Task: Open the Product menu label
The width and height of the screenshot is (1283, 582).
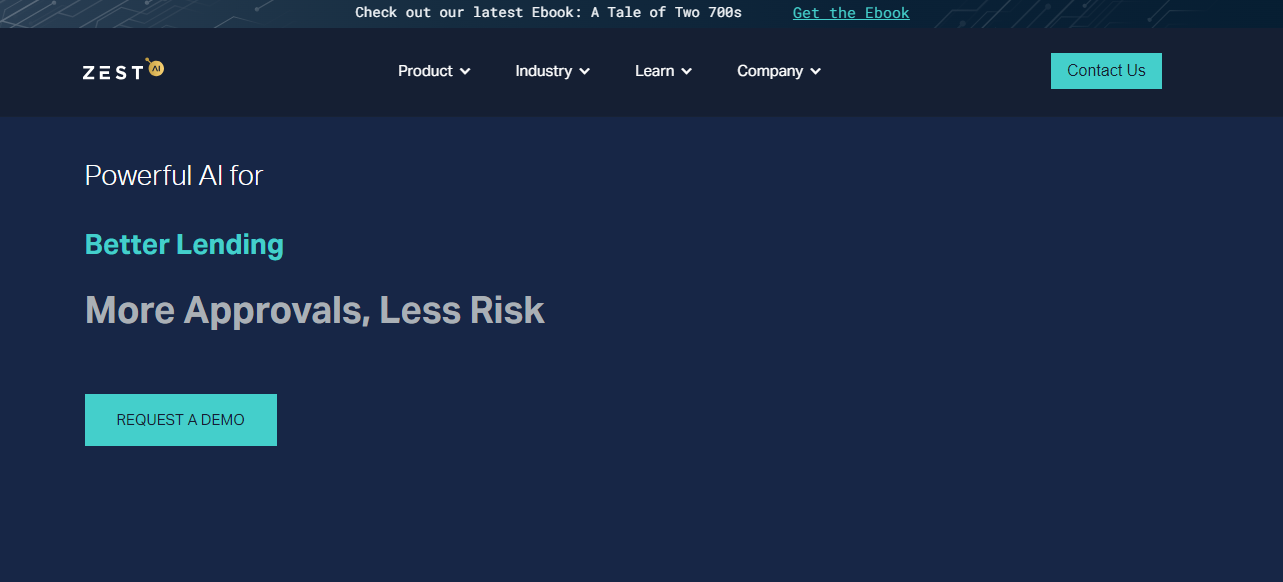Action: [425, 71]
